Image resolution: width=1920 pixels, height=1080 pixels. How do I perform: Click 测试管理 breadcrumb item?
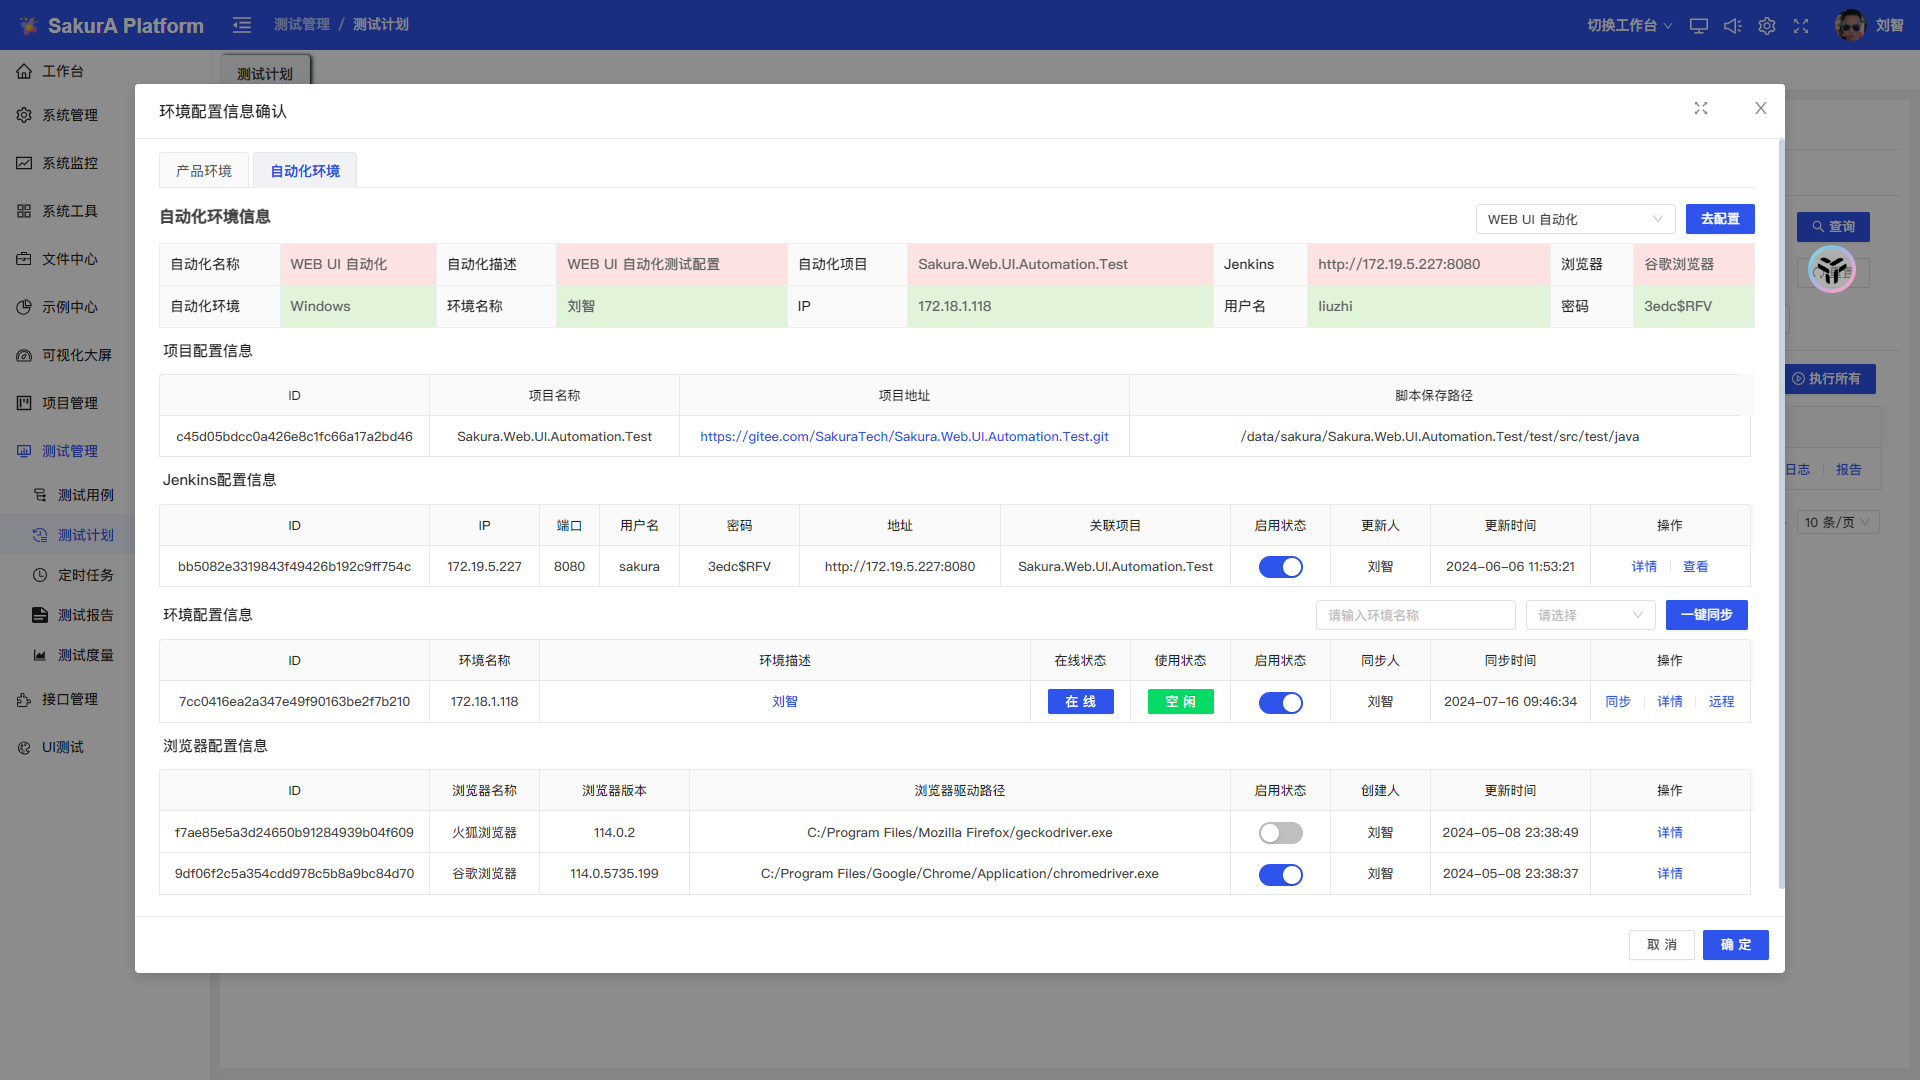tap(302, 25)
